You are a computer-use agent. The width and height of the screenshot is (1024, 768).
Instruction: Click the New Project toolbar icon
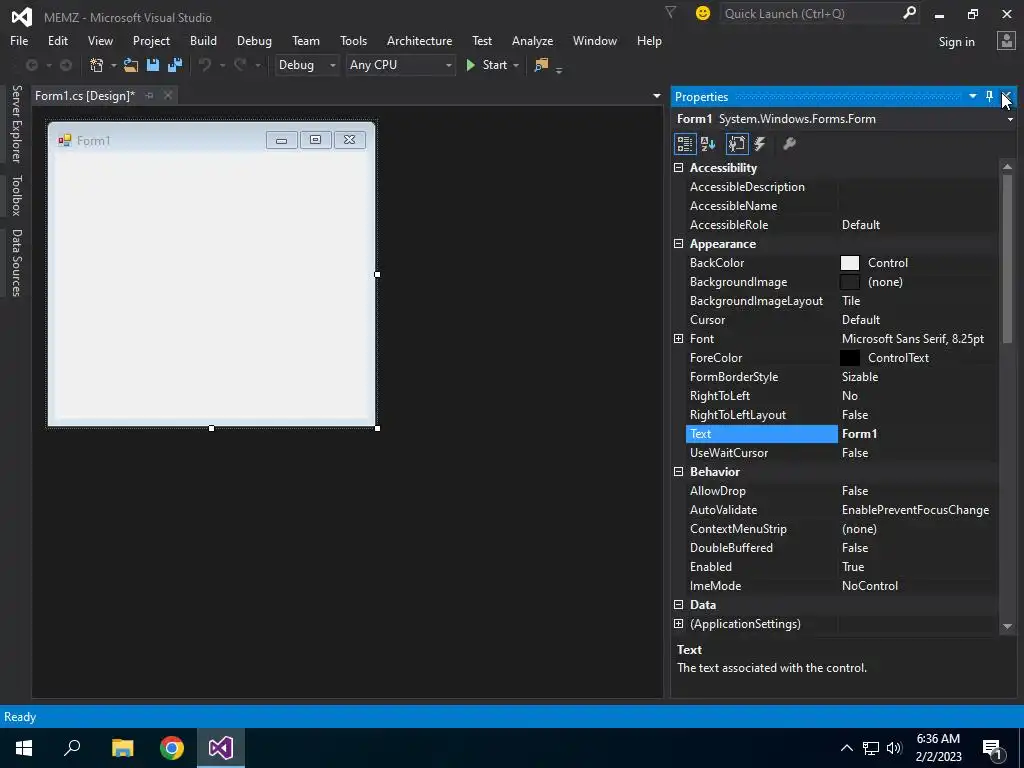(x=97, y=65)
